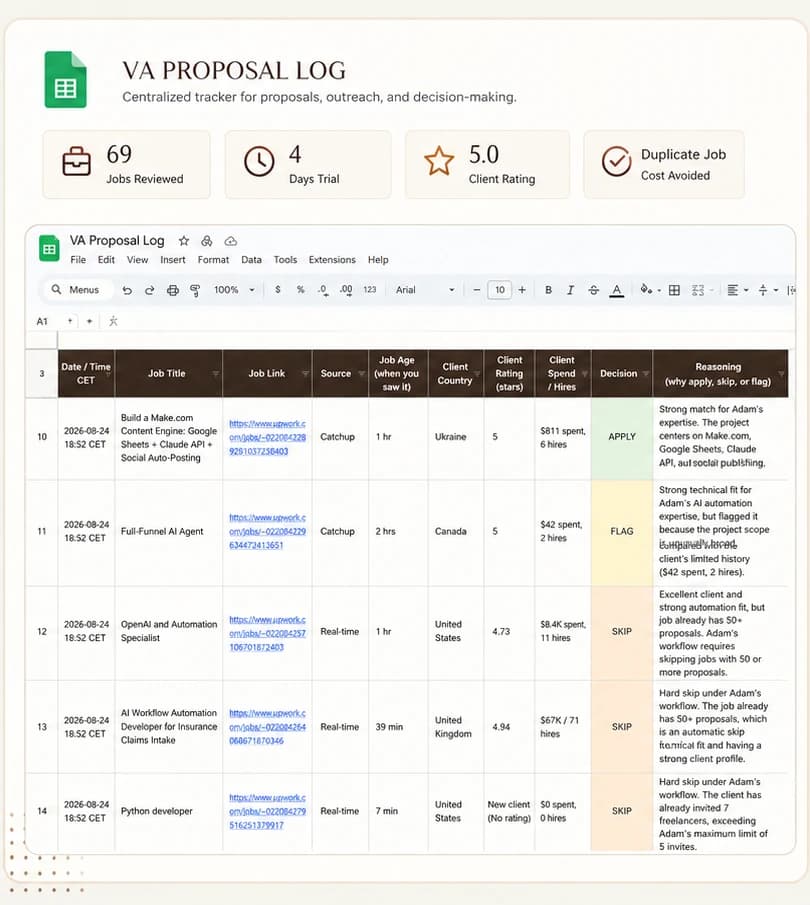Open the Extensions menu
This screenshot has width=810, height=905.
(332, 260)
